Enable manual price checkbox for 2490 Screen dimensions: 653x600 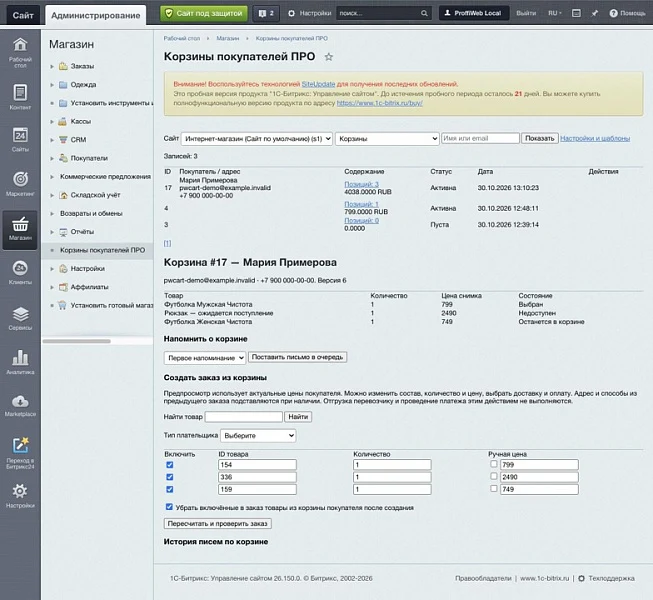(x=493, y=476)
